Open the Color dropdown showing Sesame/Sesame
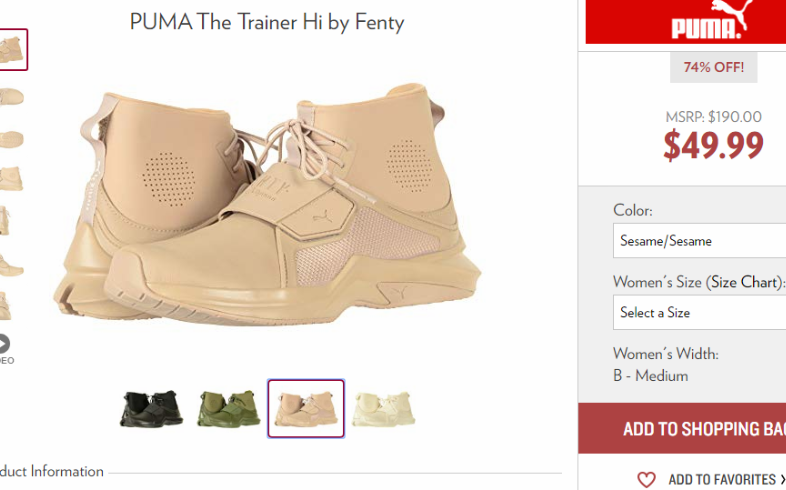The height and width of the screenshot is (490, 786). point(699,241)
